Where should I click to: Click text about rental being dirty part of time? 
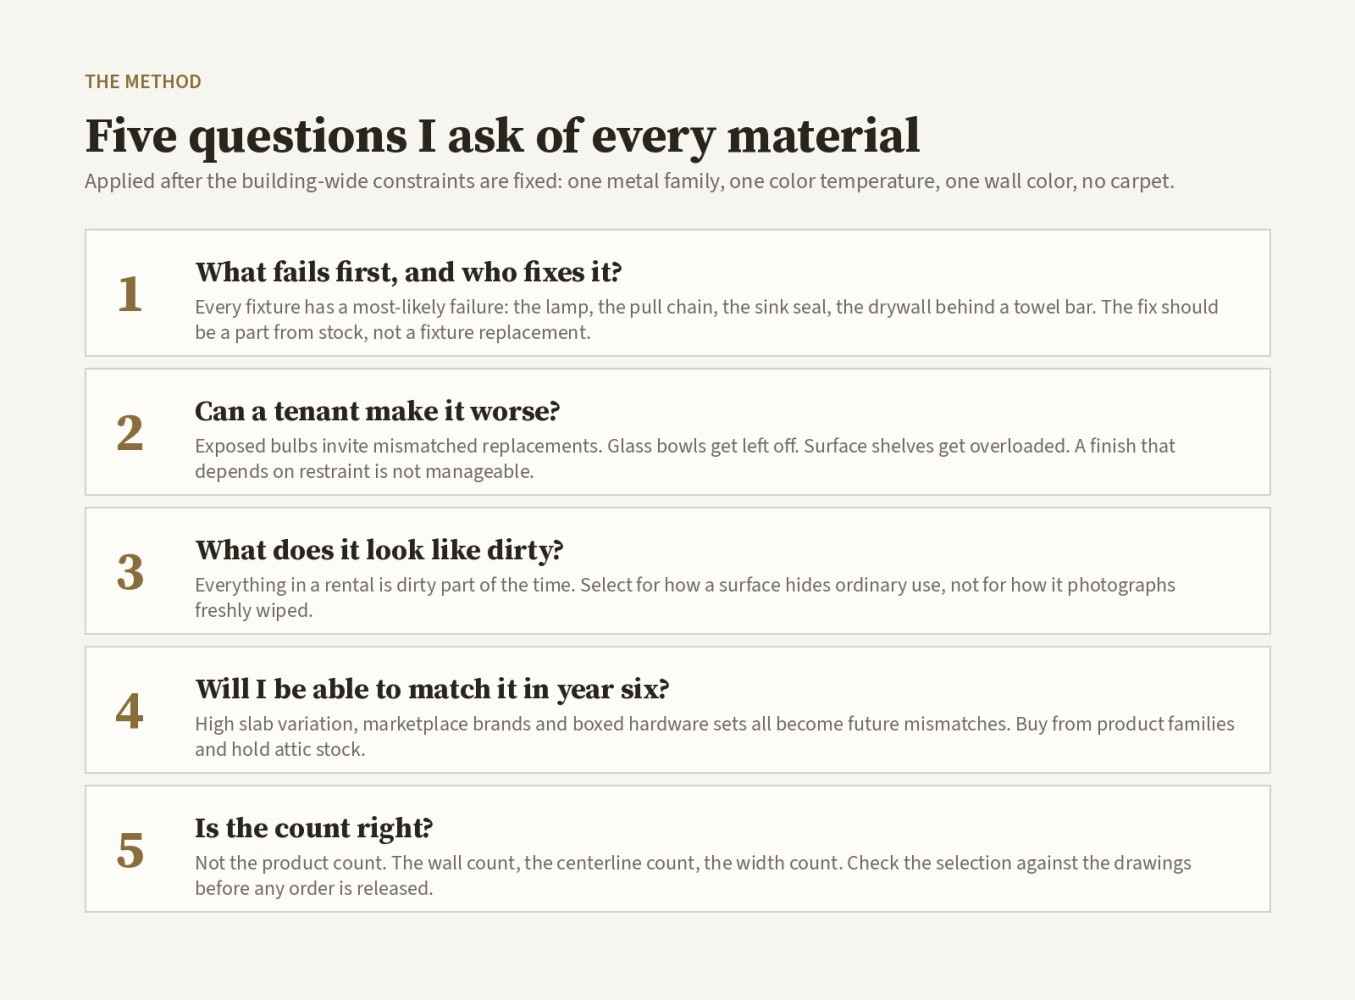click(x=685, y=597)
